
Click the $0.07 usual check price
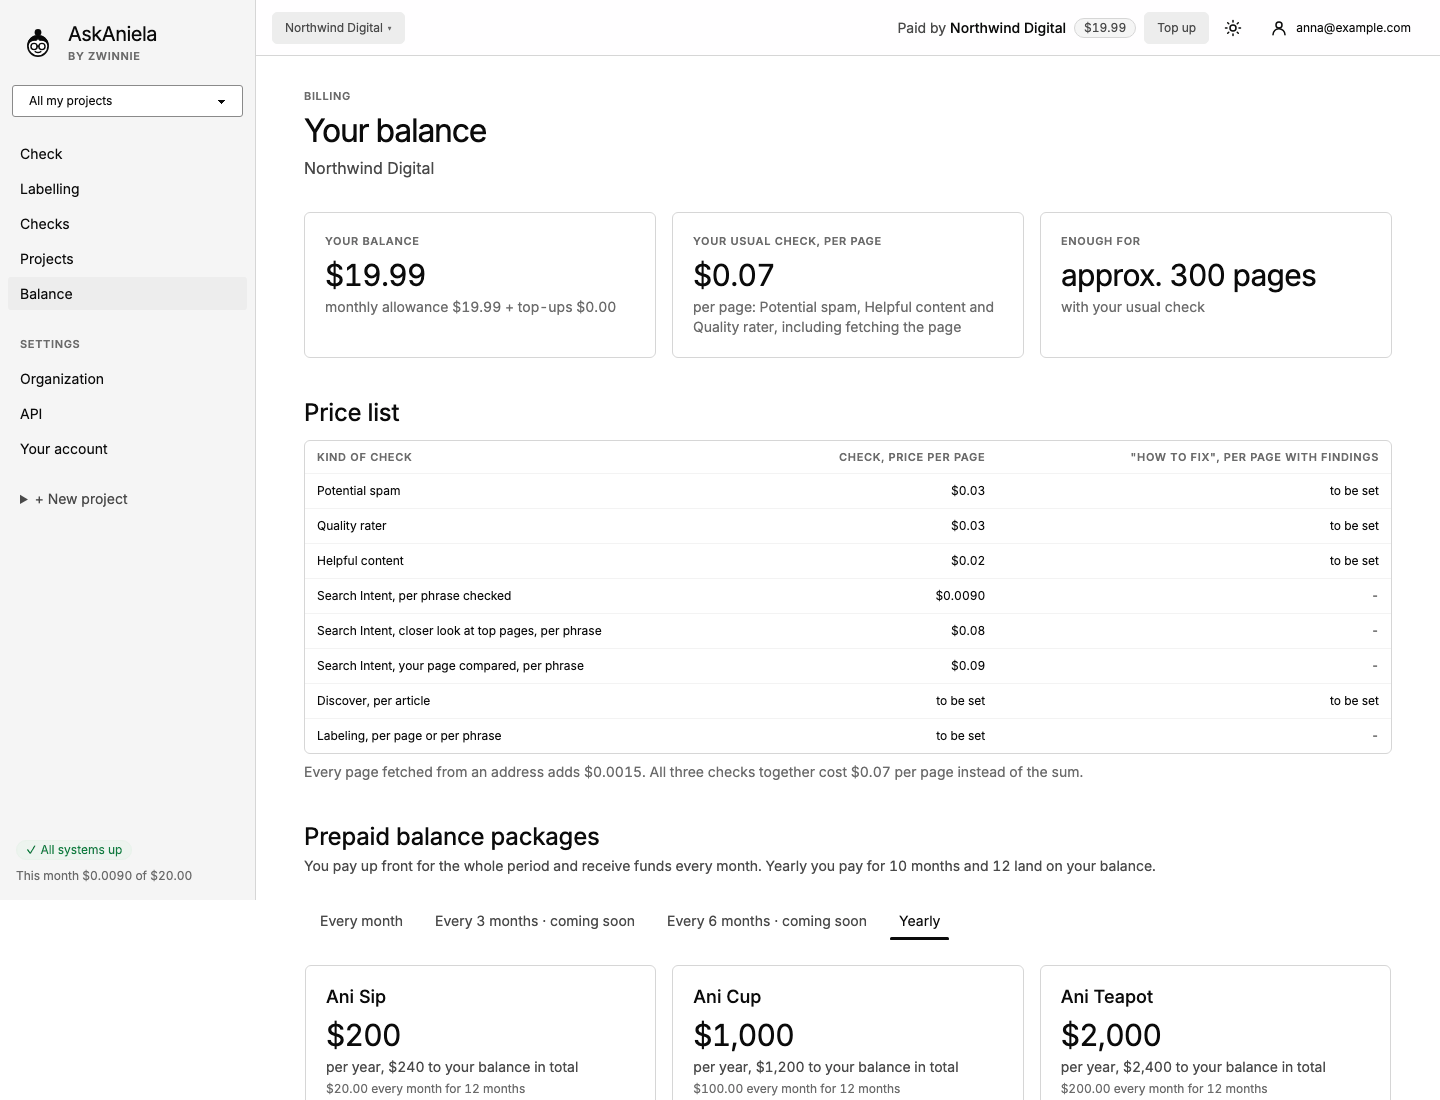click(x=733, y=275)
